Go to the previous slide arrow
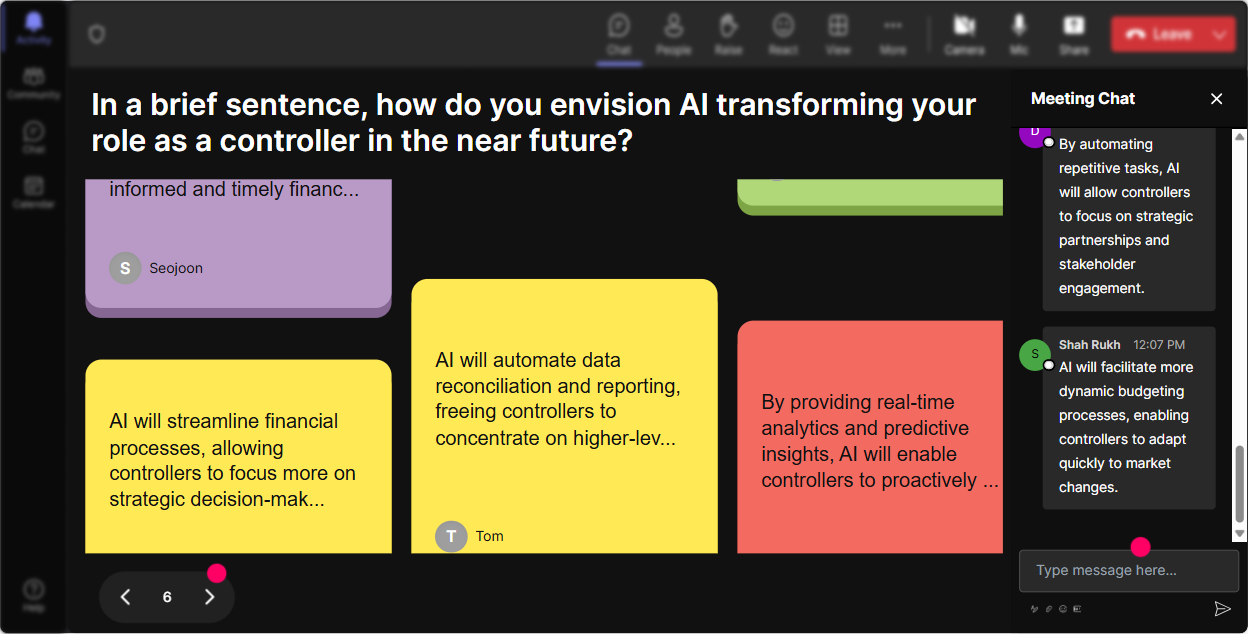Image resolution: width=1248 pixels, height=634 pixels. [125, 597]
